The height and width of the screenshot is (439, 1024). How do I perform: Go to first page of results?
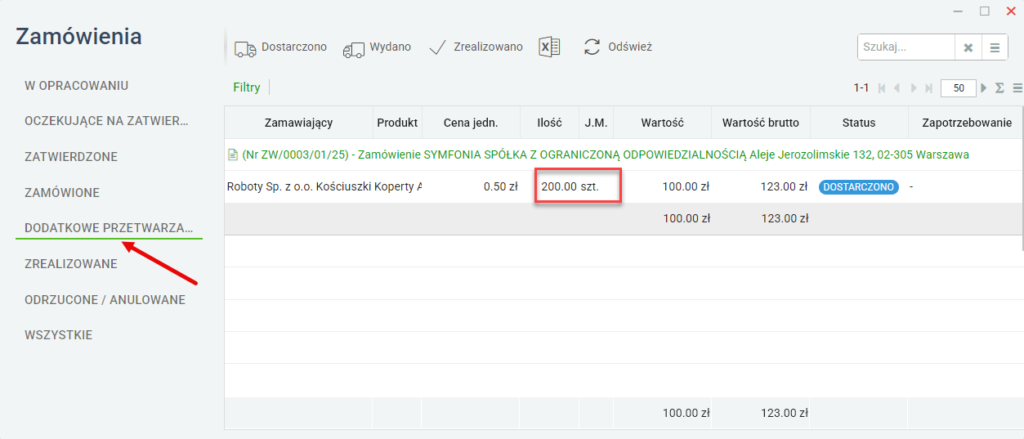pos(882,88)
